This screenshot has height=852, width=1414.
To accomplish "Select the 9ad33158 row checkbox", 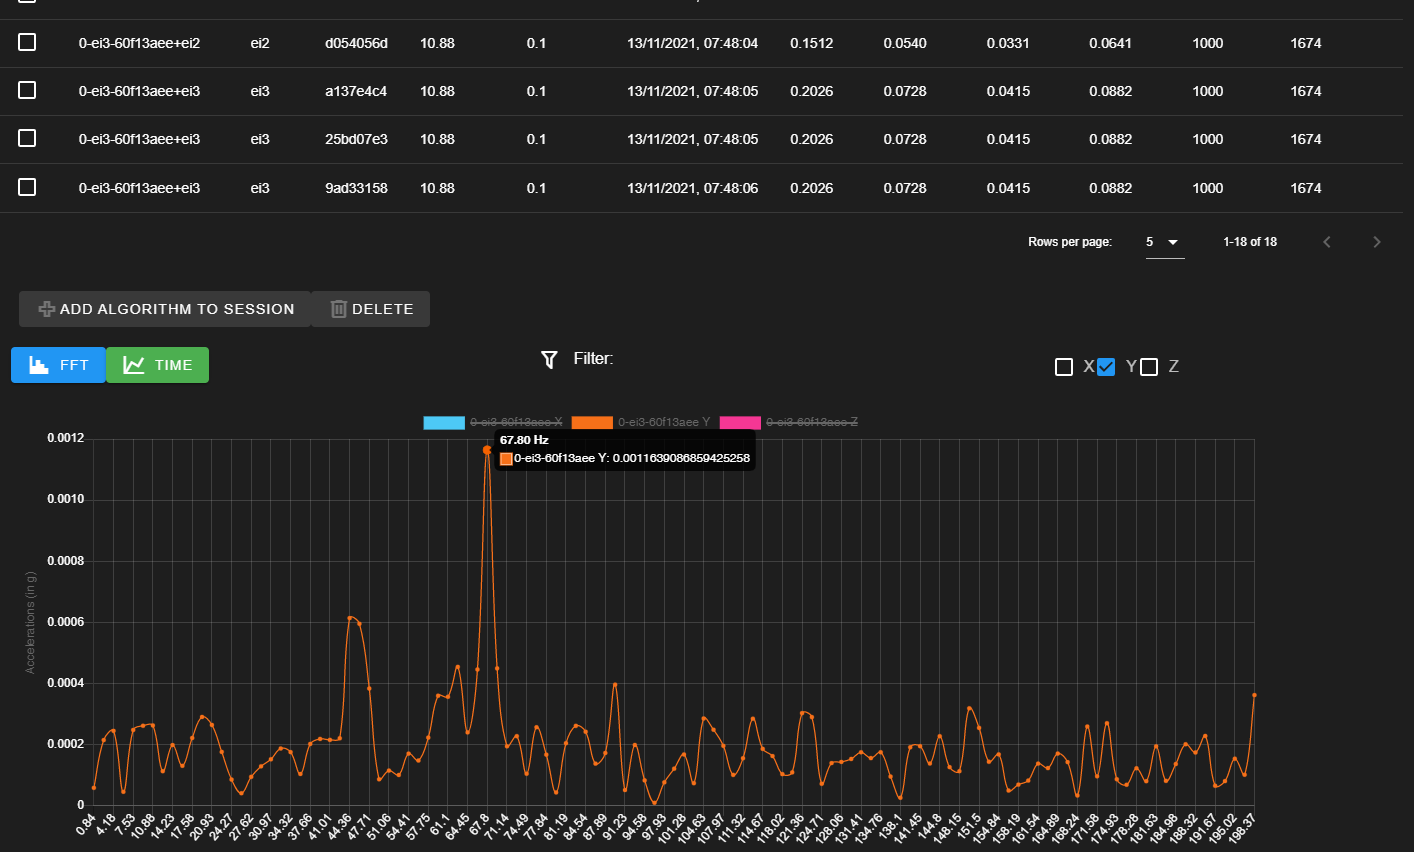I will click(x=27, y=187).
